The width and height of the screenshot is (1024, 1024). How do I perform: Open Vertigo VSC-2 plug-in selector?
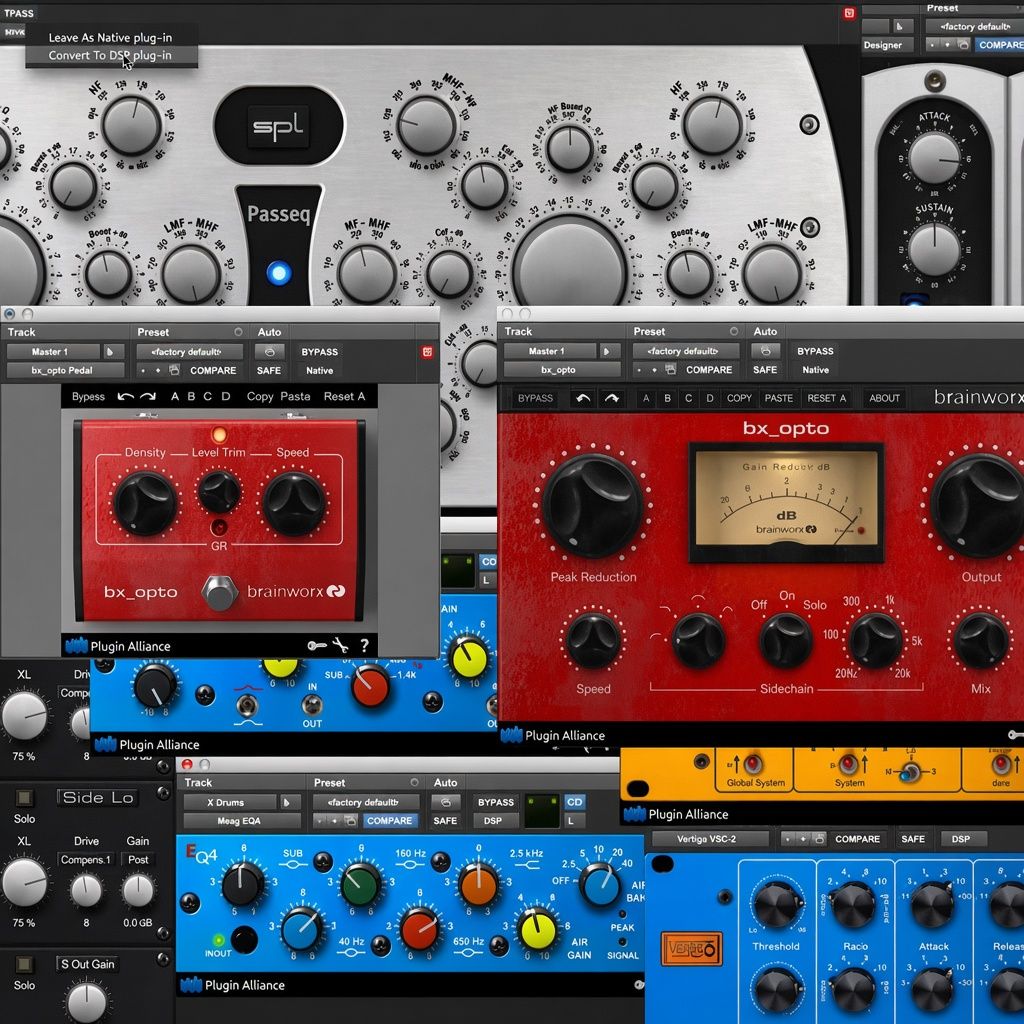(x=711, y=839)
